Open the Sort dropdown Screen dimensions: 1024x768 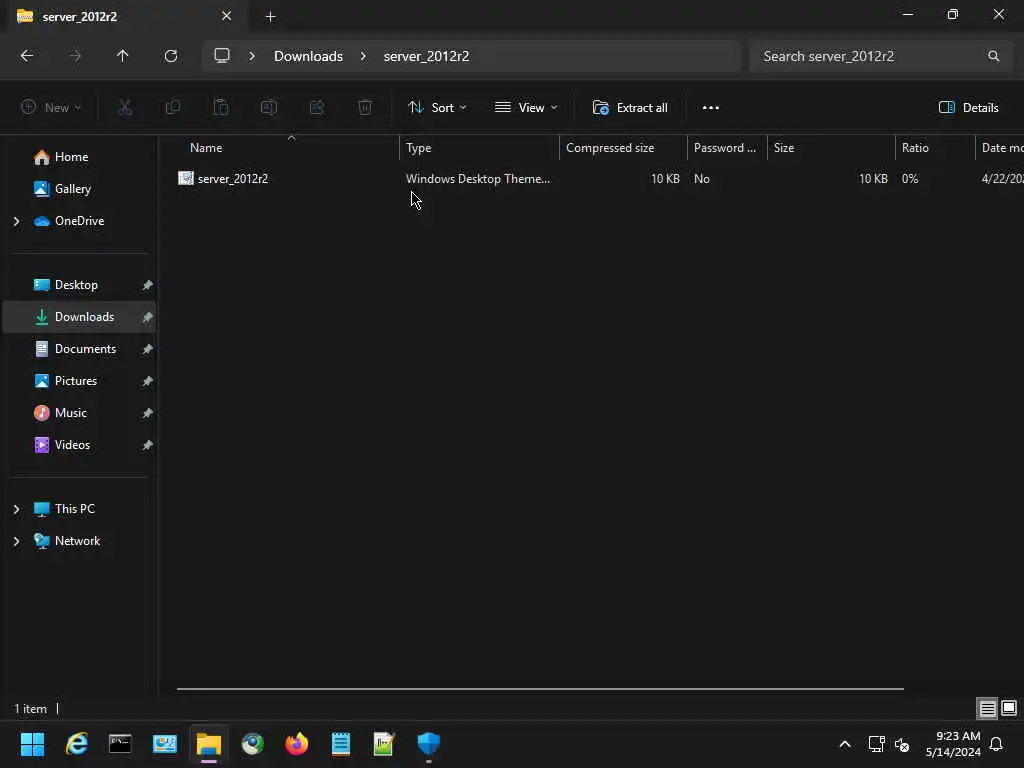tap(437, 108)
